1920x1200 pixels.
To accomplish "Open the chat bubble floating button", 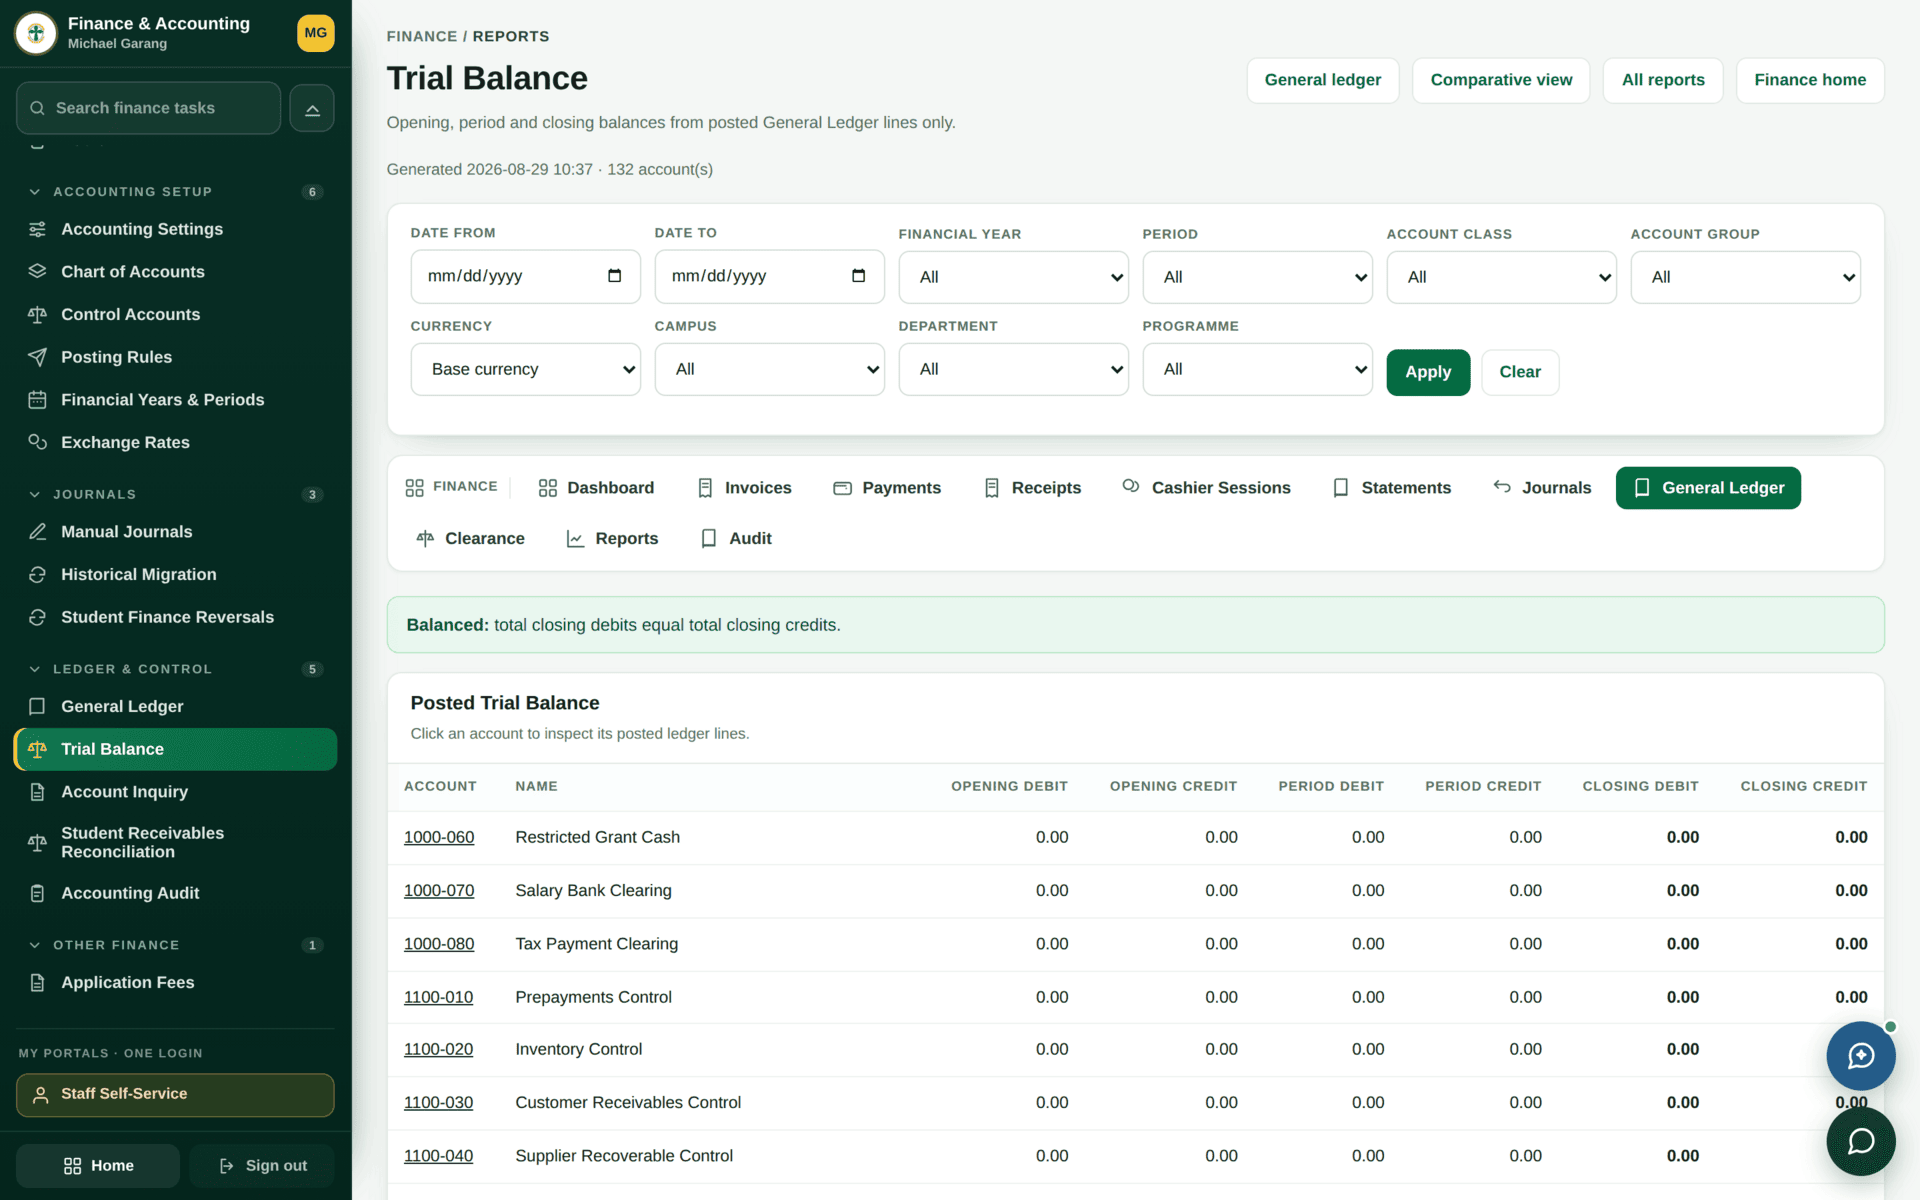I will coord(1860,1141).
